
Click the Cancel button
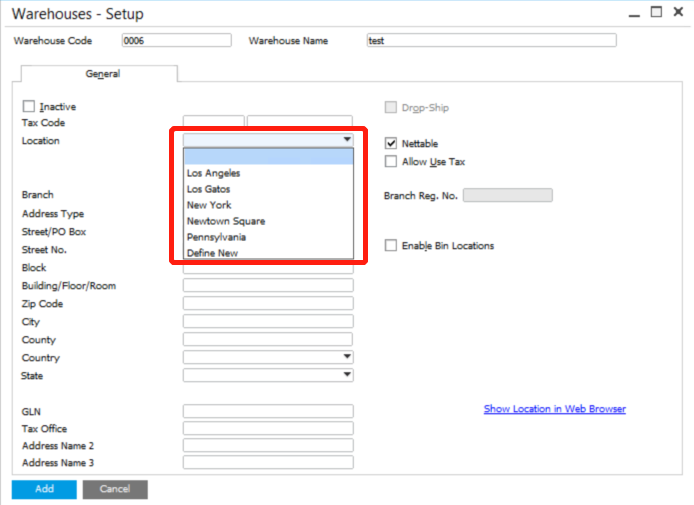click(115, 489)
